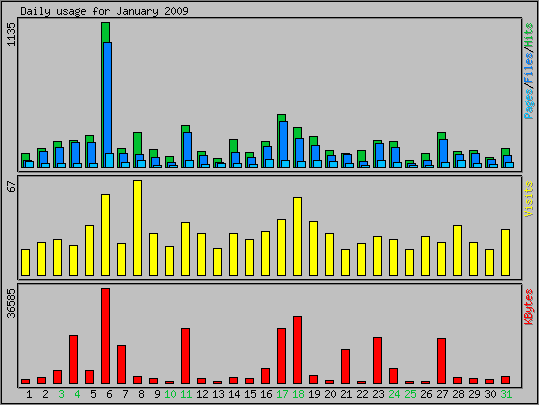The image size is (539, 405).
Task: Select the day 18 label on the axis
Action: pyautogui.click(x=298, y=394)
